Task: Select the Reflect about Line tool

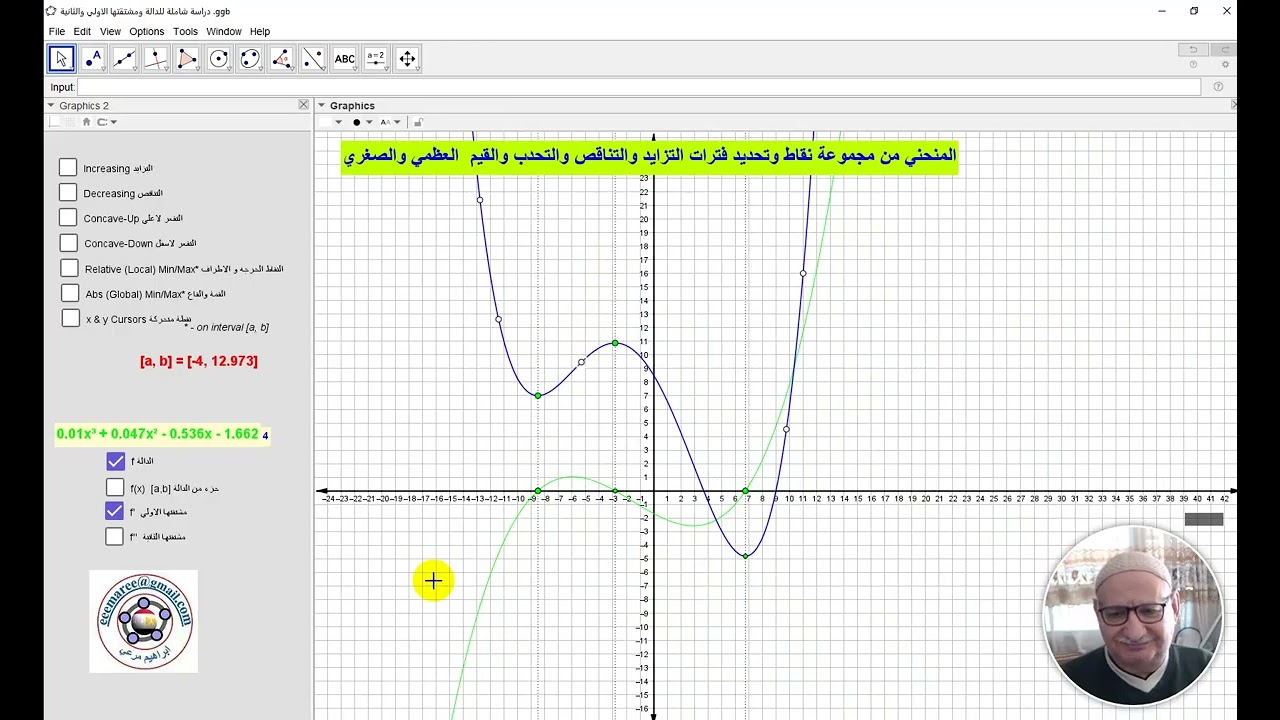Action: click(x=313, y=59)
